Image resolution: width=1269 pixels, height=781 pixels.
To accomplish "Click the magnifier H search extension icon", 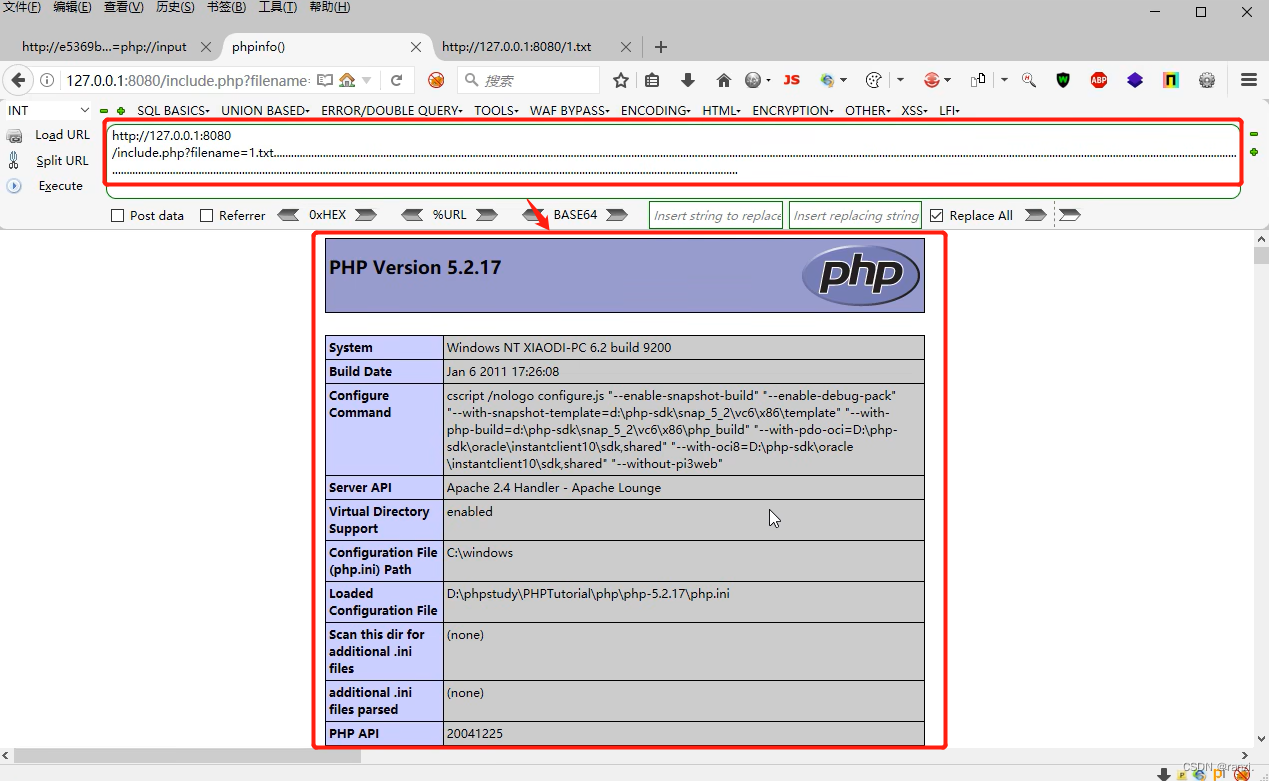I will pos(1029,80).
